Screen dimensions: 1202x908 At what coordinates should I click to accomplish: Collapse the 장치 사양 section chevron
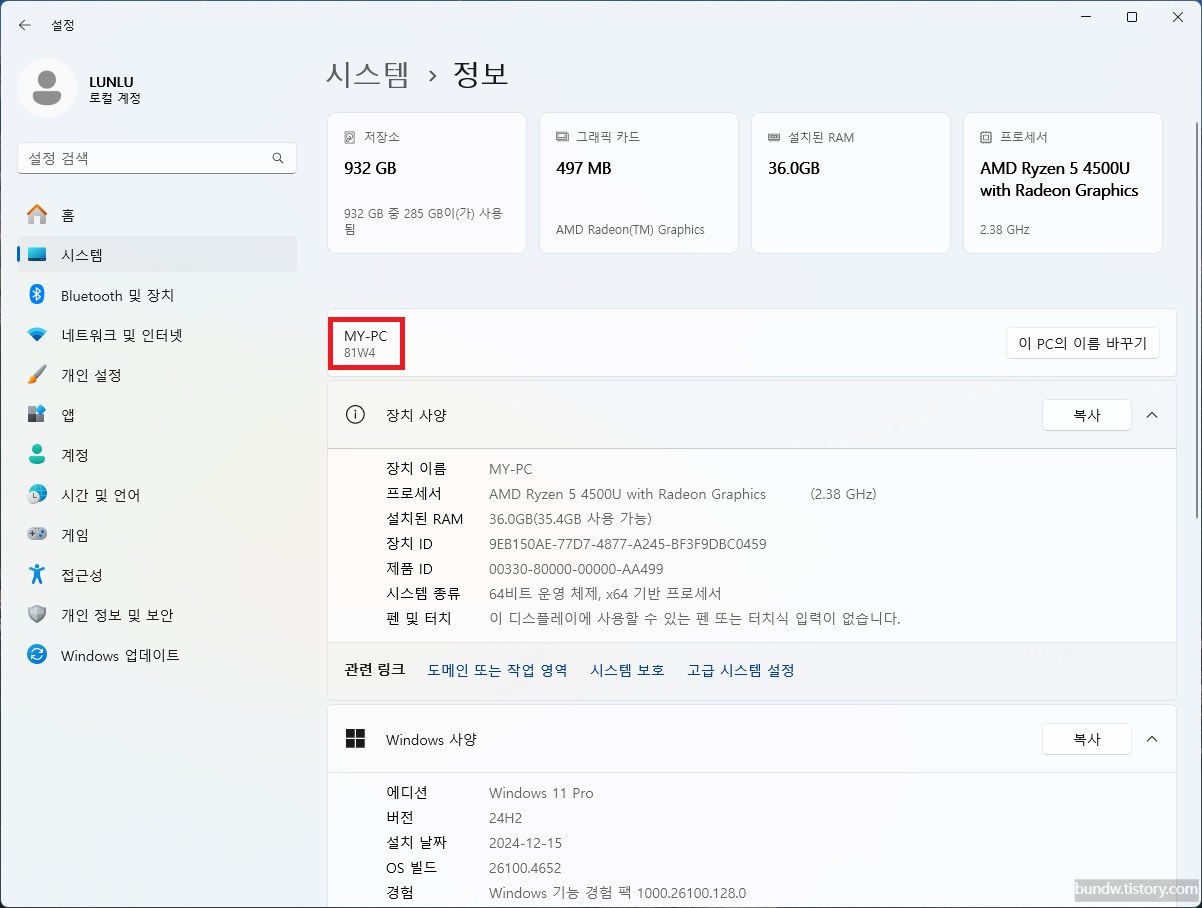1152,415
